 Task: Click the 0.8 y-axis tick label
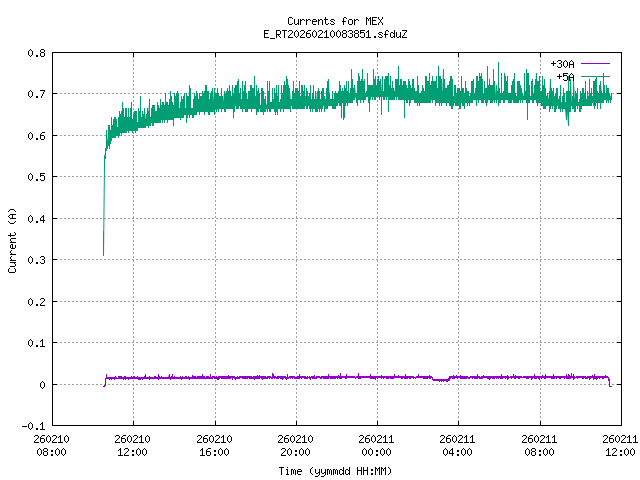click(x=35, y=53)
